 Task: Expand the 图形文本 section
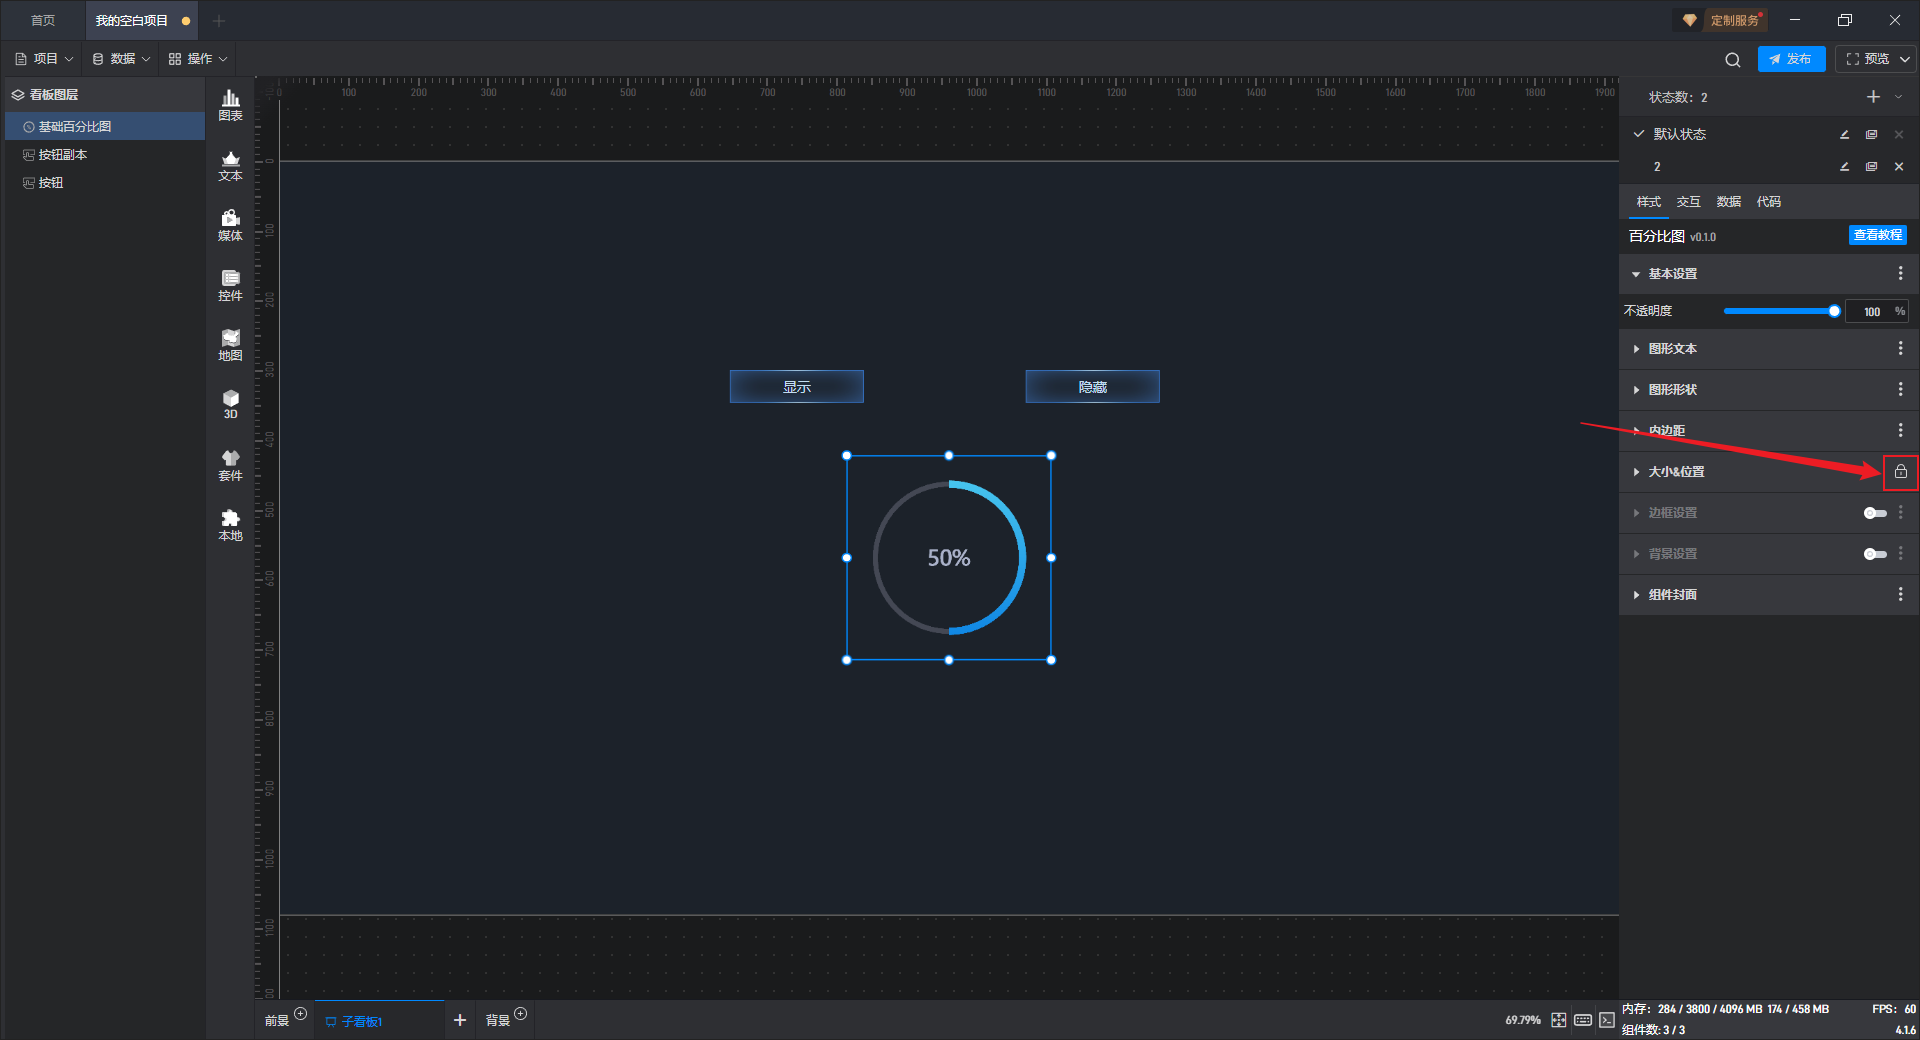tap(1636, 349)
